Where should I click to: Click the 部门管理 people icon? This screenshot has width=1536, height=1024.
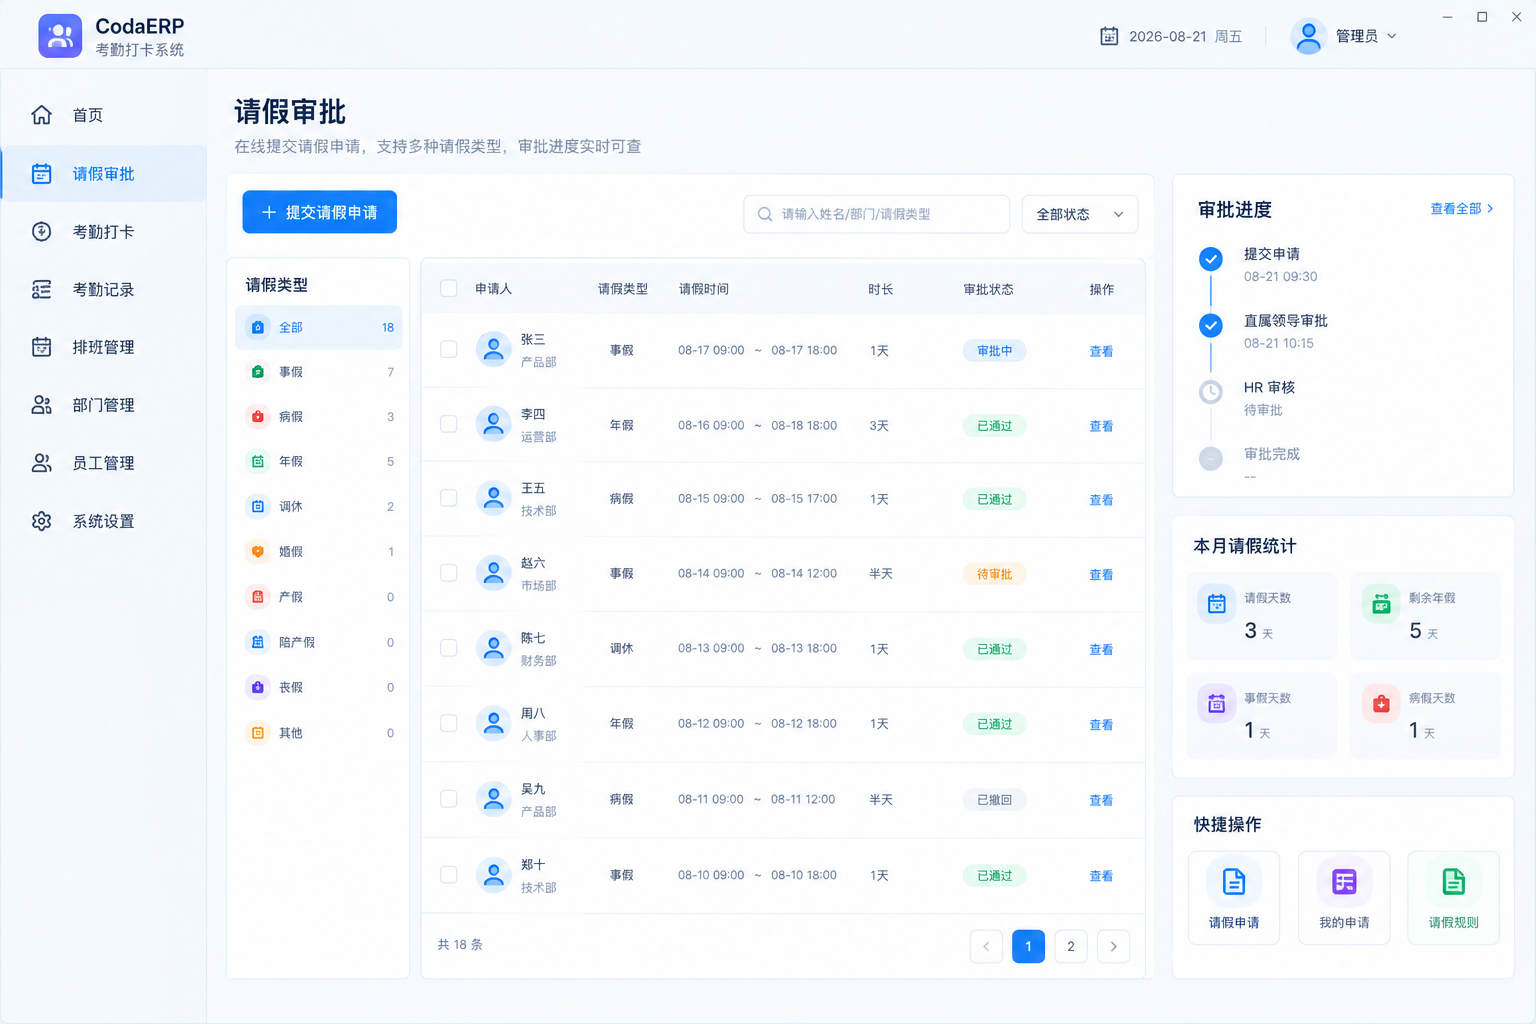tap(41, 405)
